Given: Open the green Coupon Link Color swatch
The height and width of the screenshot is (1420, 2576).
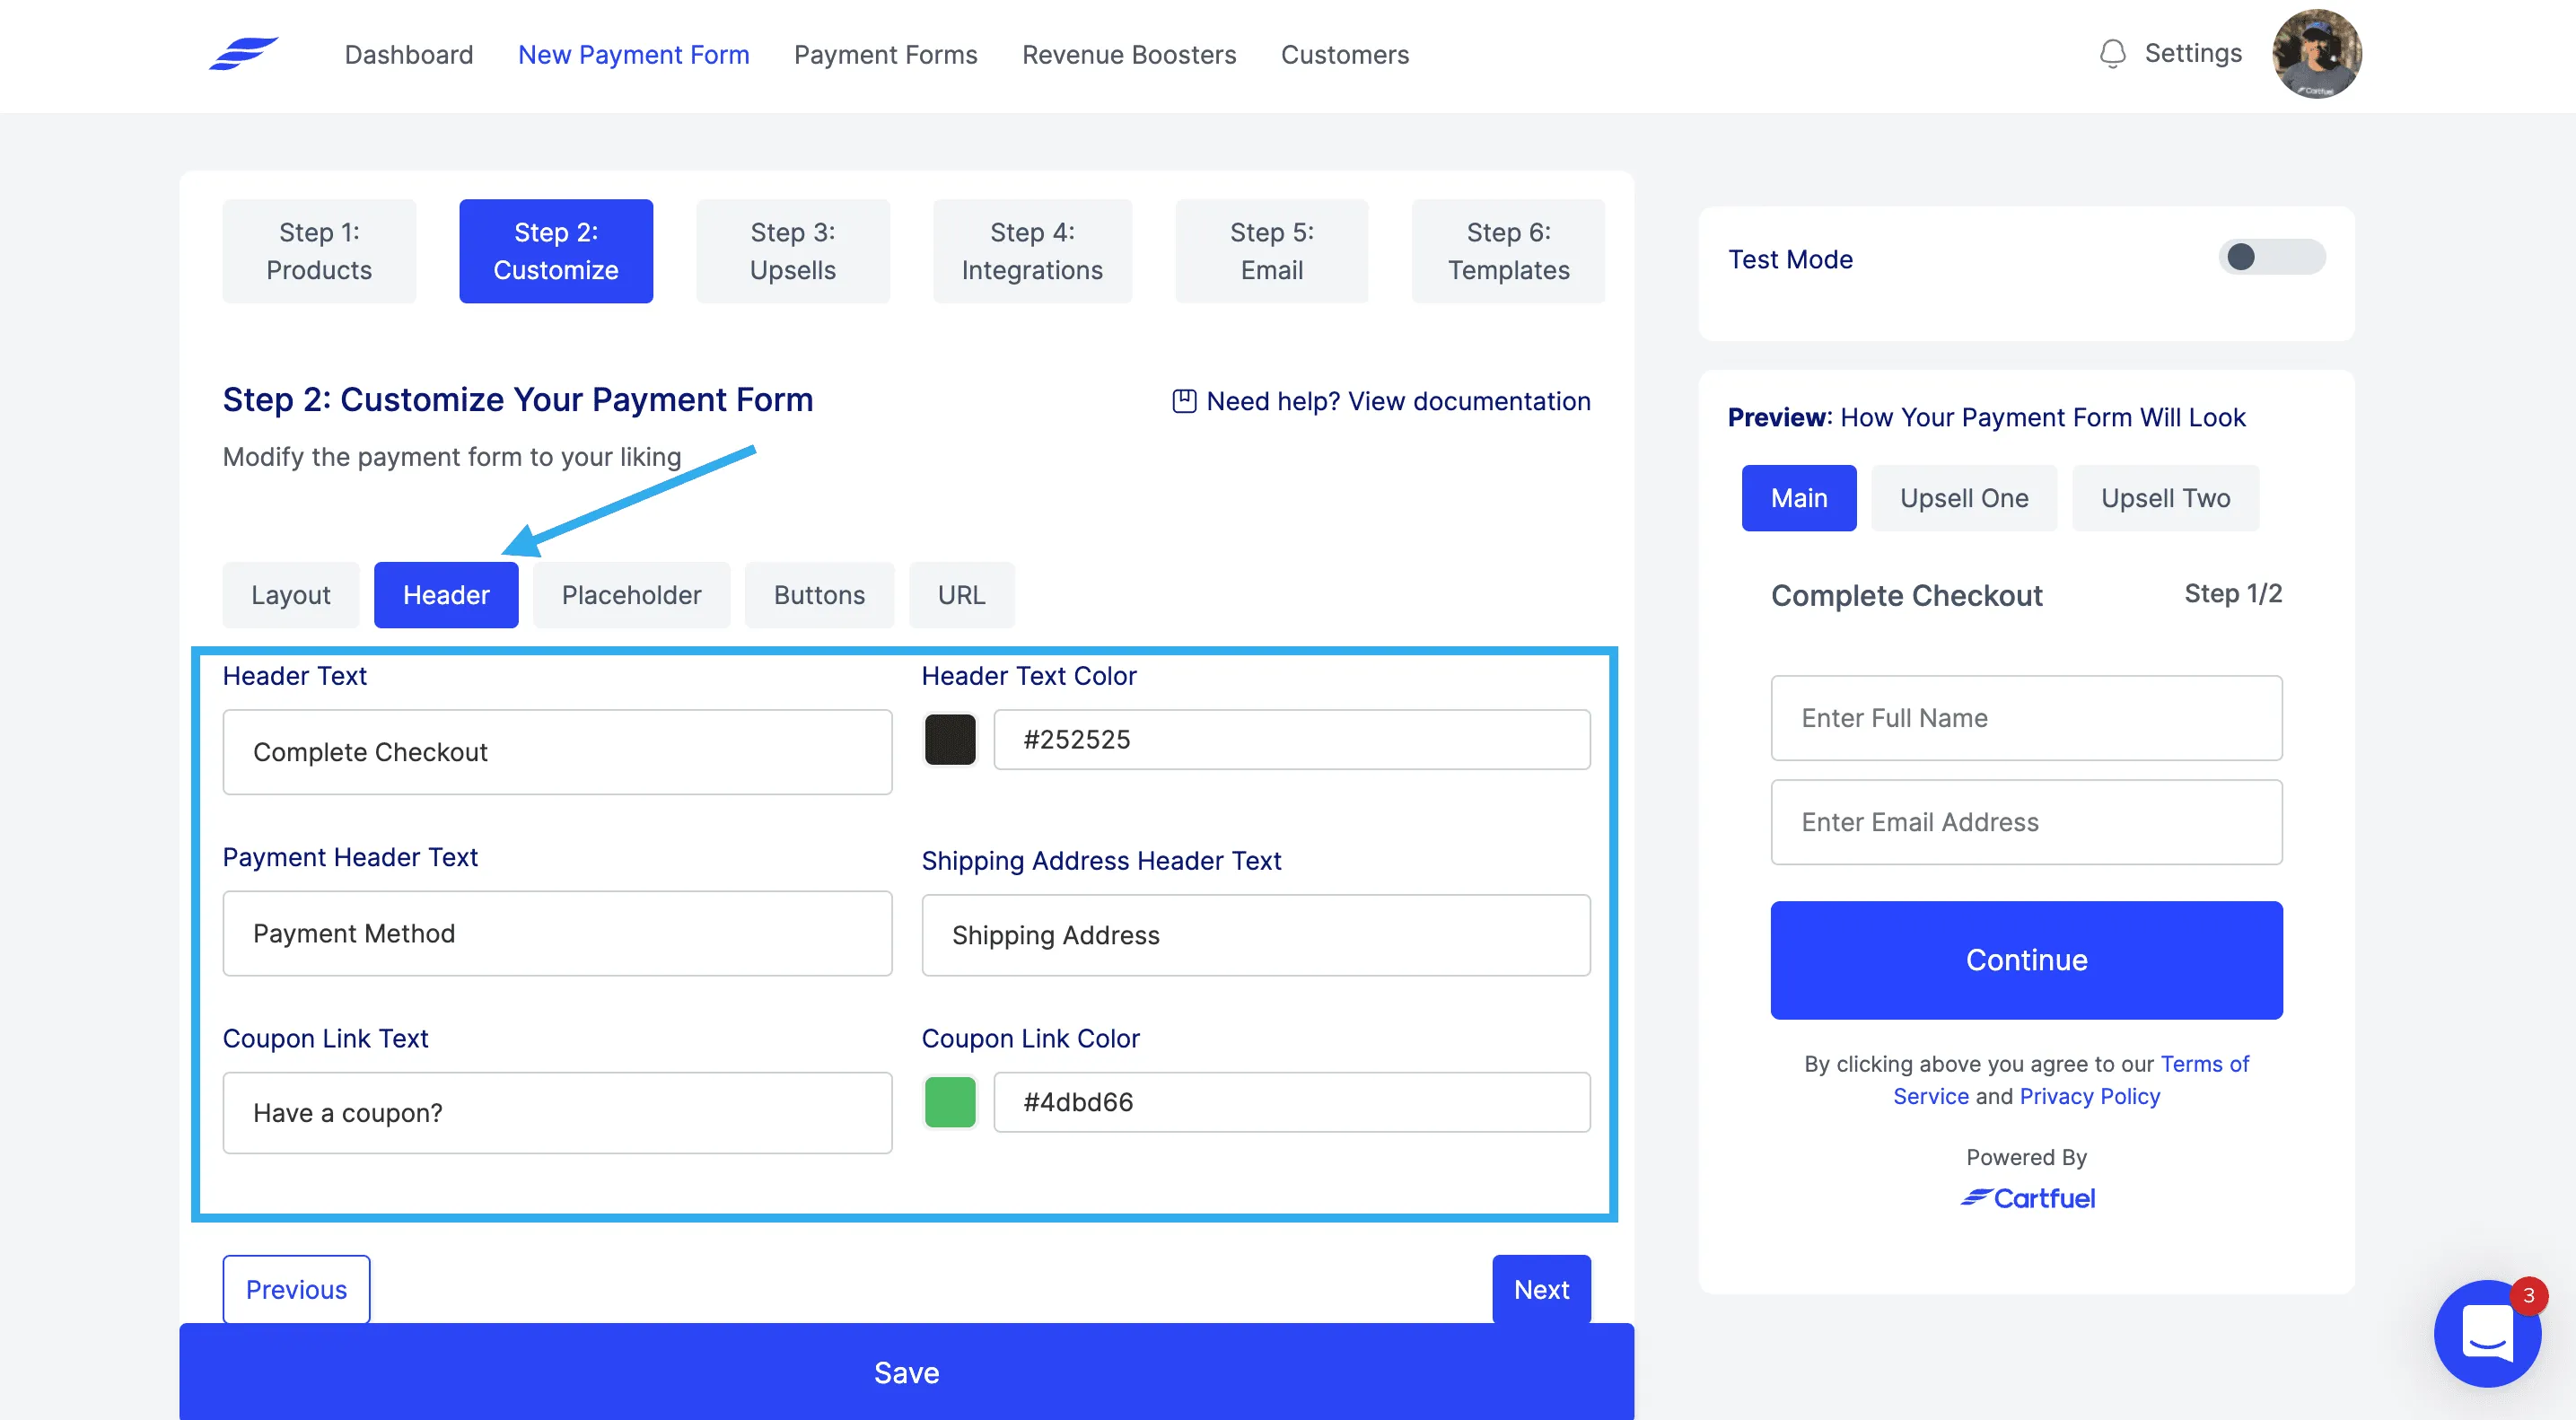Looking at the screenshot, I should click(950, 1102).
